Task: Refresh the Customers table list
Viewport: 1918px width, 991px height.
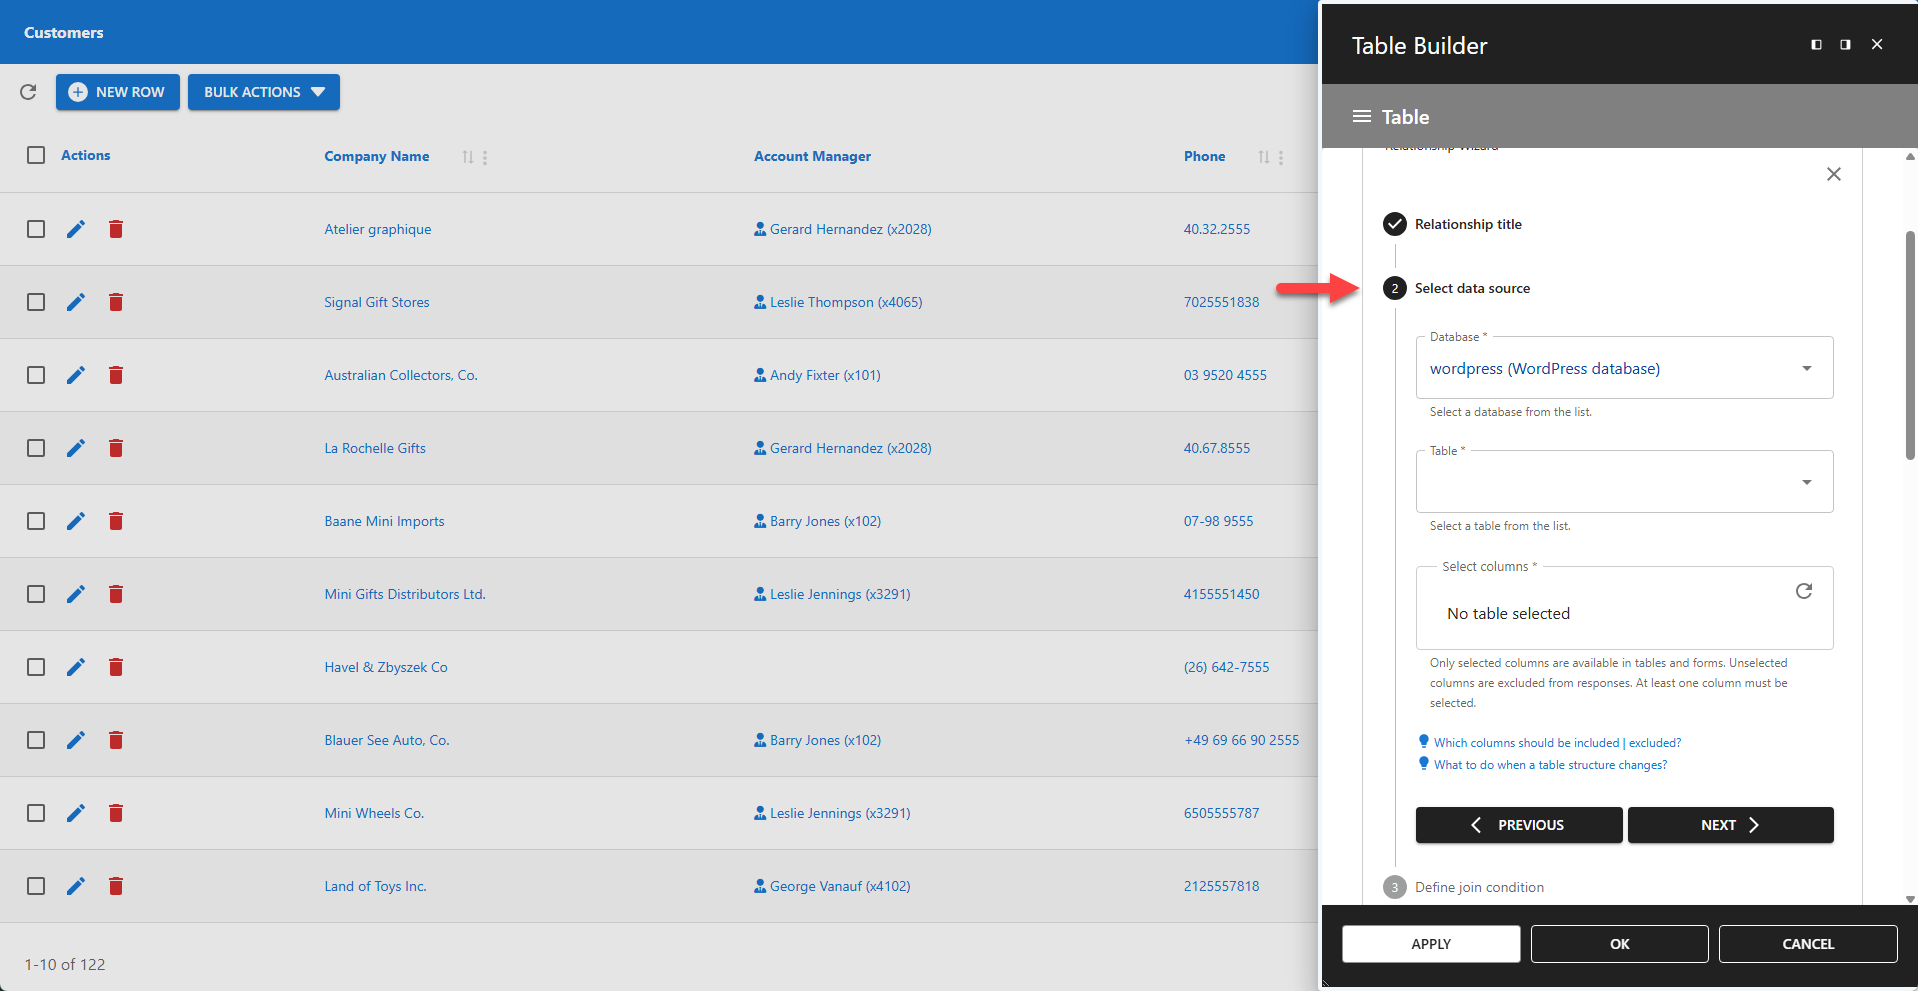Action: pos(28,92)
